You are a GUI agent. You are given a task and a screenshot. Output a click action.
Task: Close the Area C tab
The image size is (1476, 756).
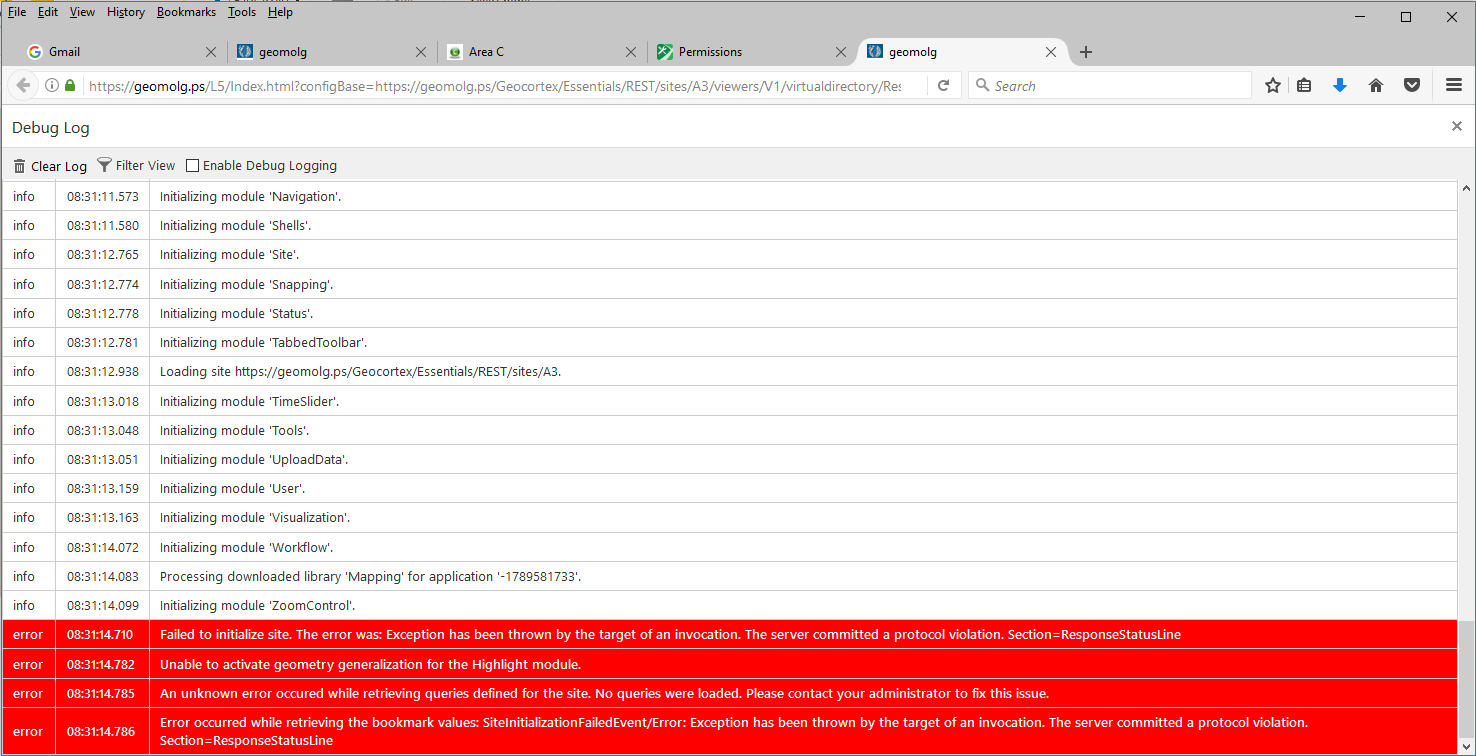[631, 52]
